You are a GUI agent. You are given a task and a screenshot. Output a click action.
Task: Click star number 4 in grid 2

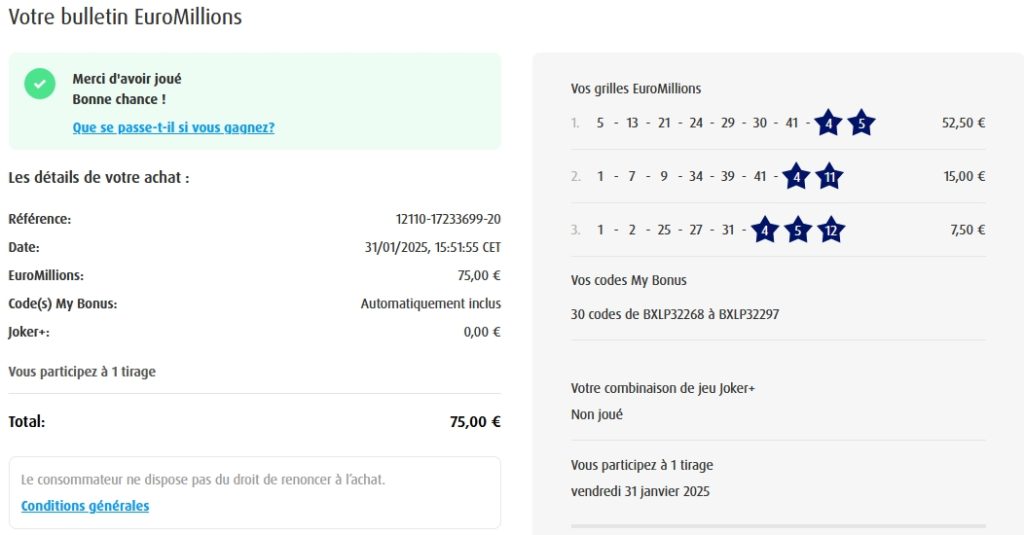point(795,177)
